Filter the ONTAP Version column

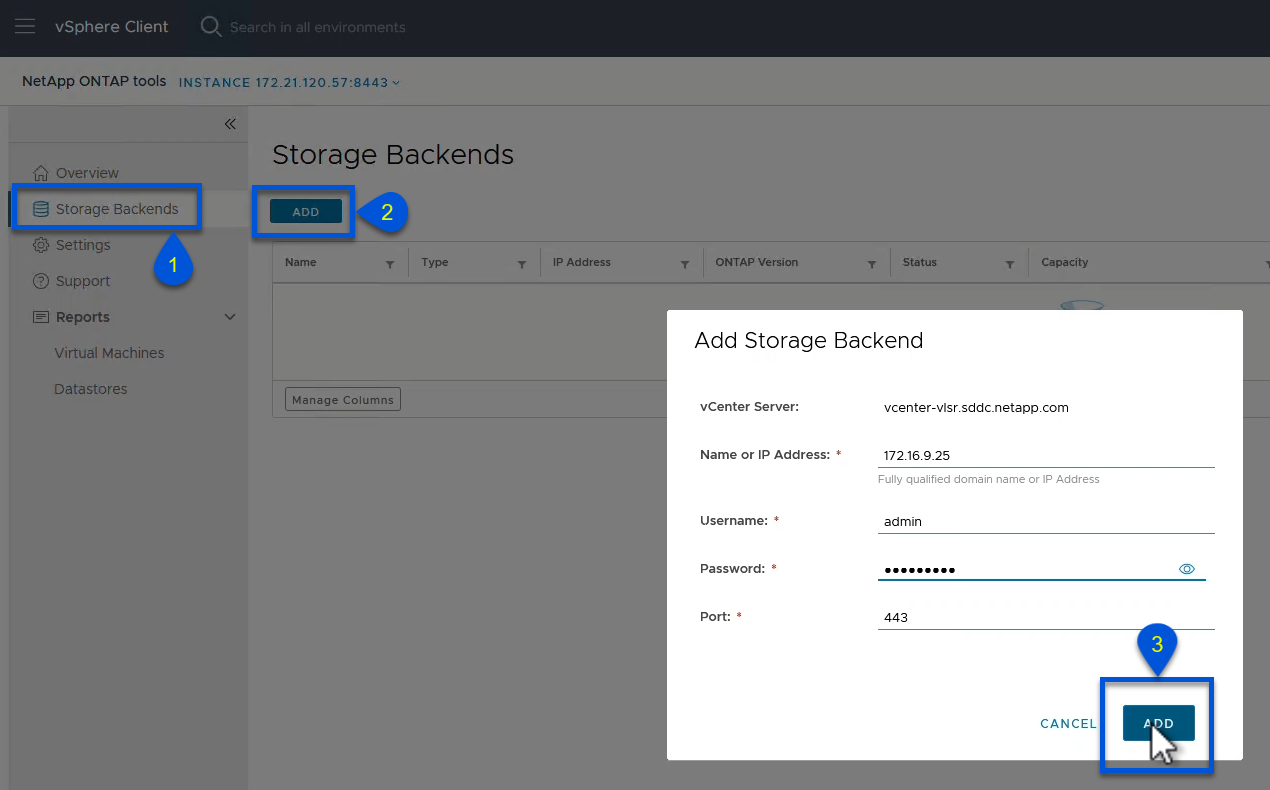[872, 264]
